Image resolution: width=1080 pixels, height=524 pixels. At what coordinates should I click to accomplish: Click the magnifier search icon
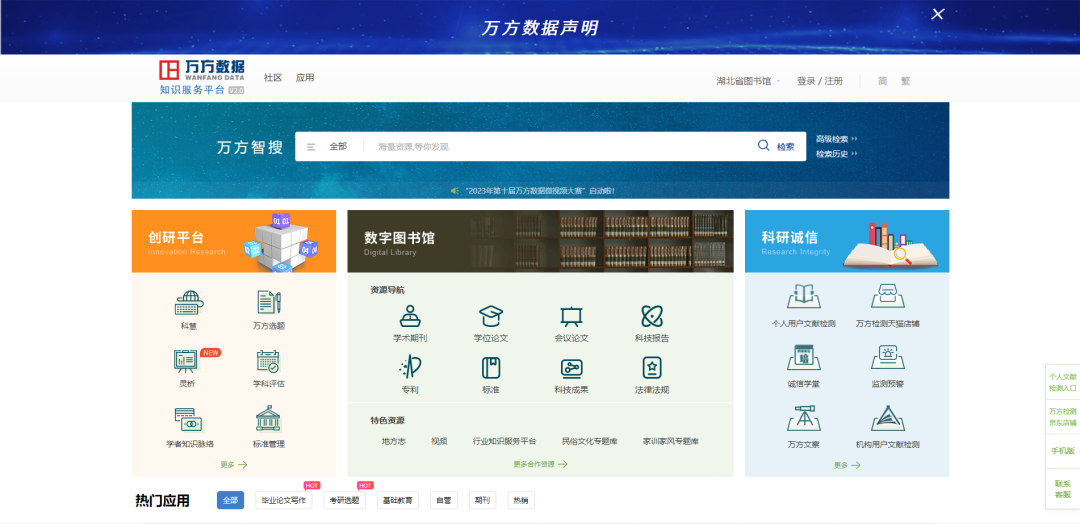coord(763,145)
